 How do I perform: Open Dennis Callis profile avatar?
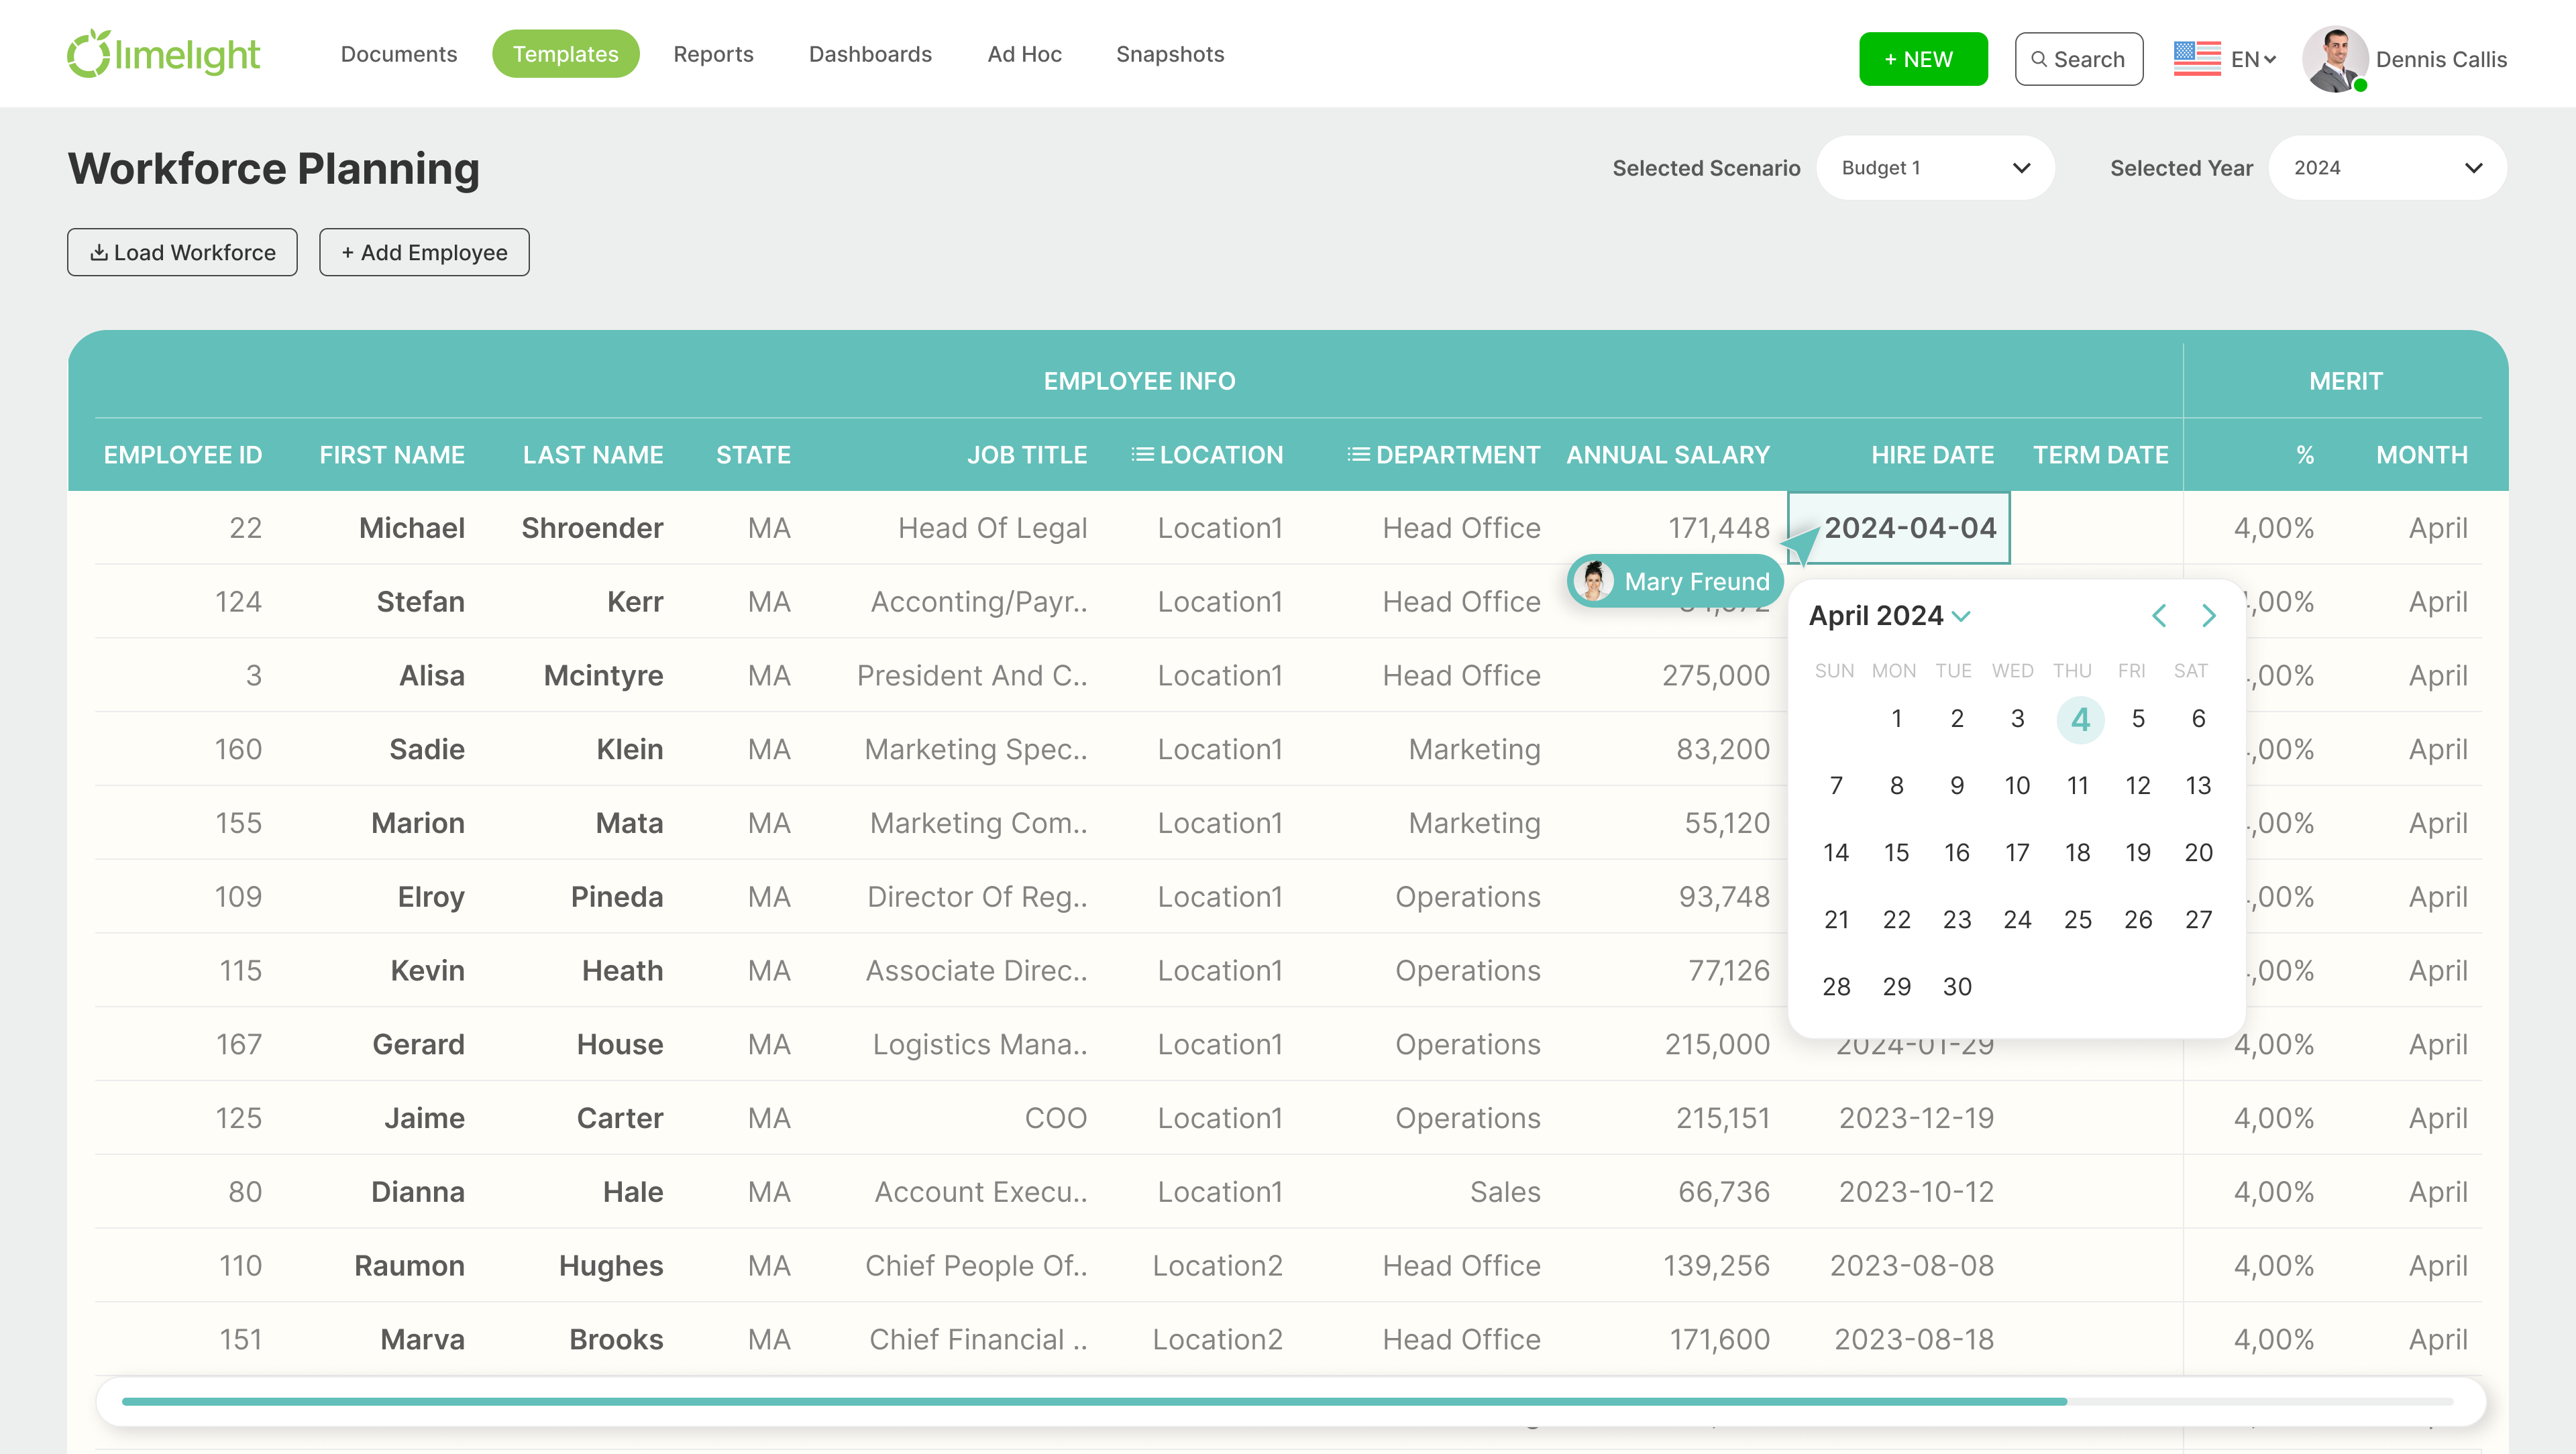coord(2337,59)
